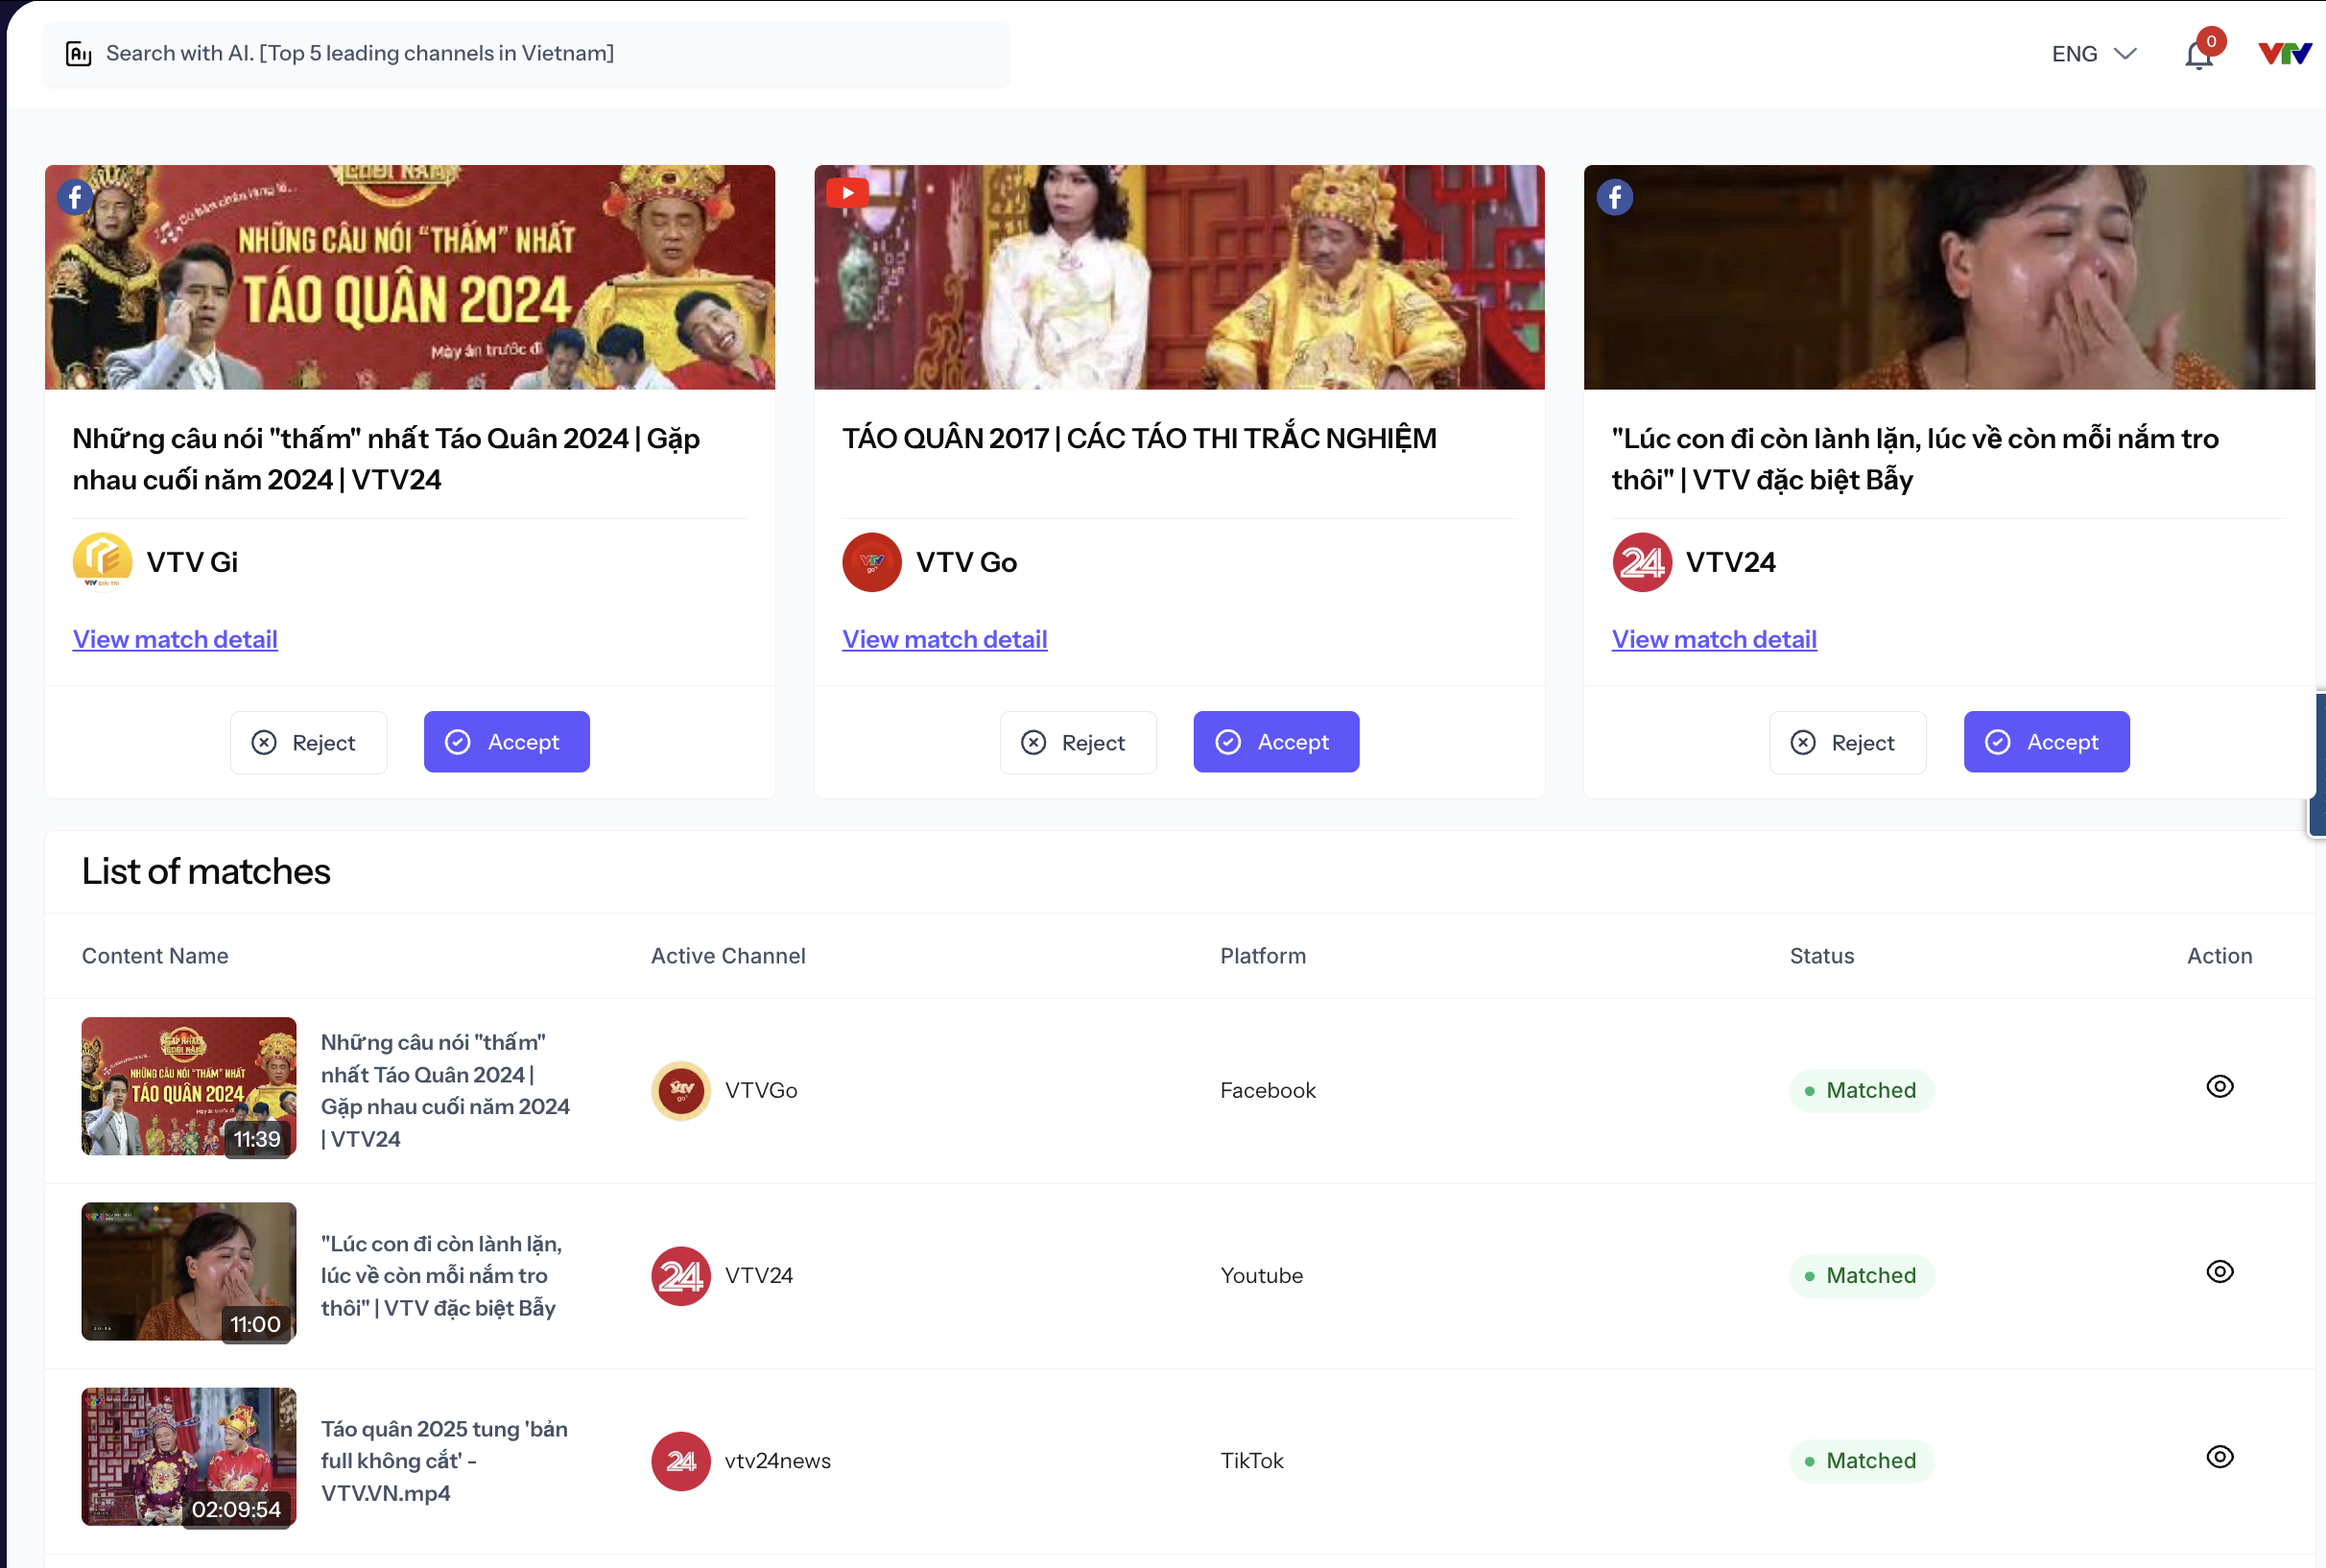This screenshot has width=2326, height=1568.
Task: Click Facebook badge on Táo Quân 2024 card
Action: [x=76, y=197]
